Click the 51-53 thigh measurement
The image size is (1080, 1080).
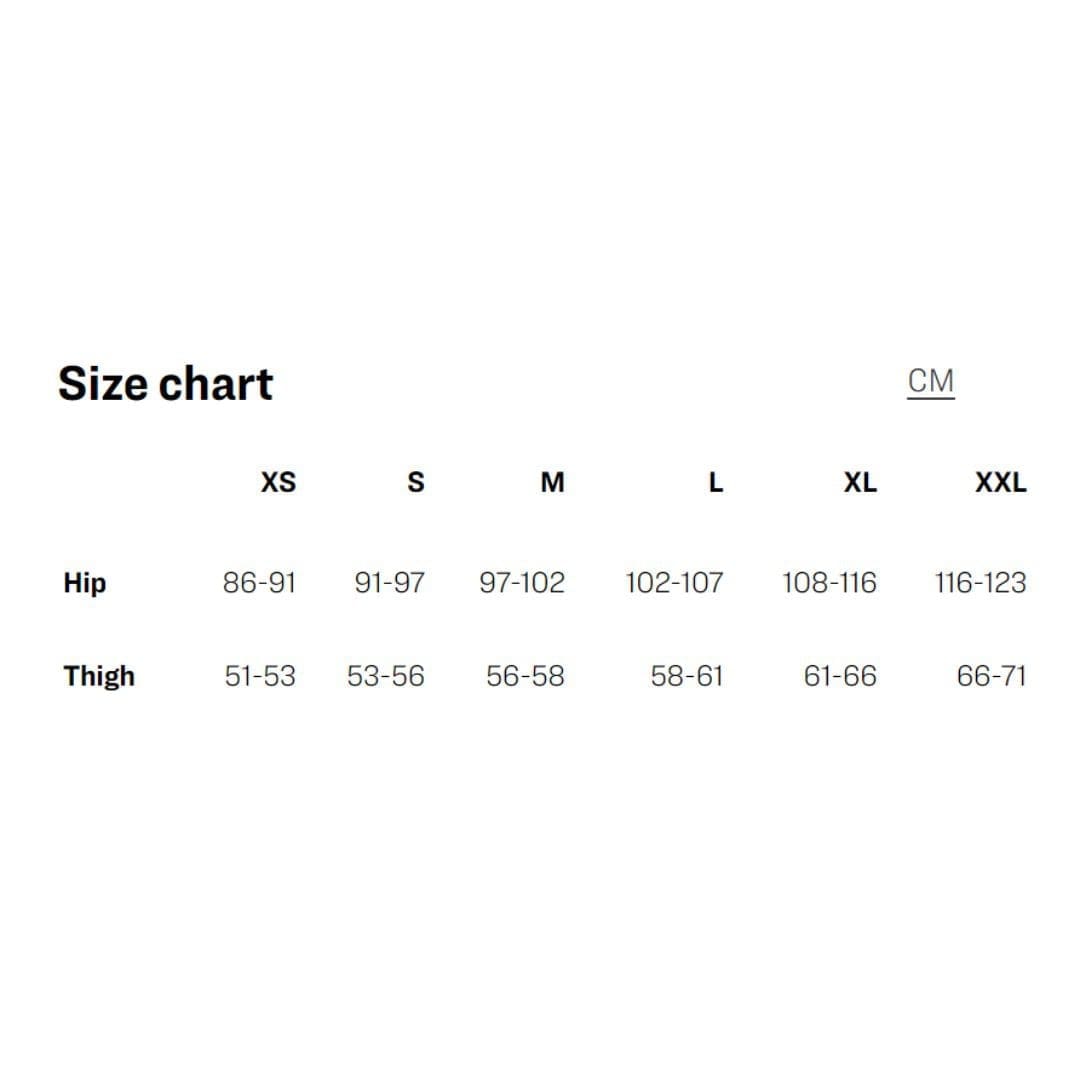(260, 677)
